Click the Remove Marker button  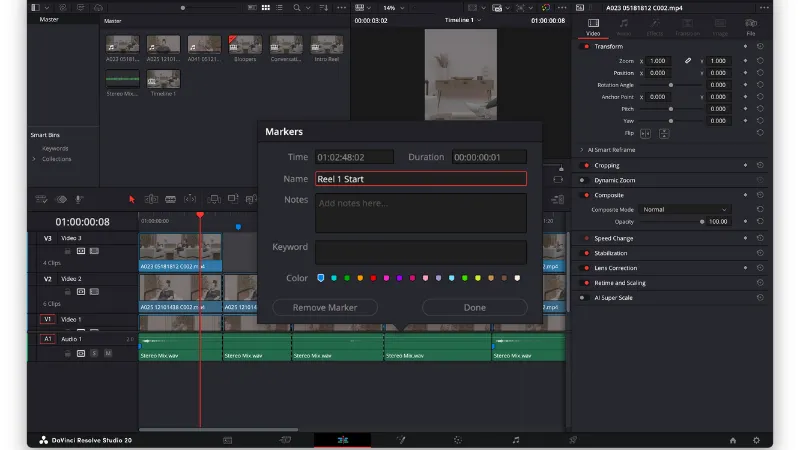click(325, 308)
